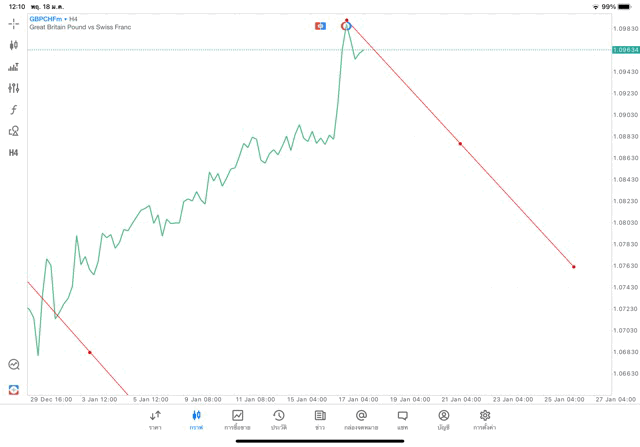This screenshot has width=640, height=447.
Task: Go to the ประวัติ (history) tab
Action: [278, 420]
